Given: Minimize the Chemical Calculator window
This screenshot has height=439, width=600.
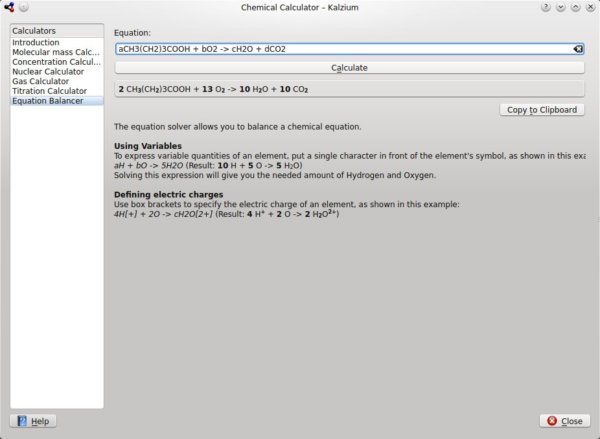Looking at the screenshot, I should (x=561, y=7).
